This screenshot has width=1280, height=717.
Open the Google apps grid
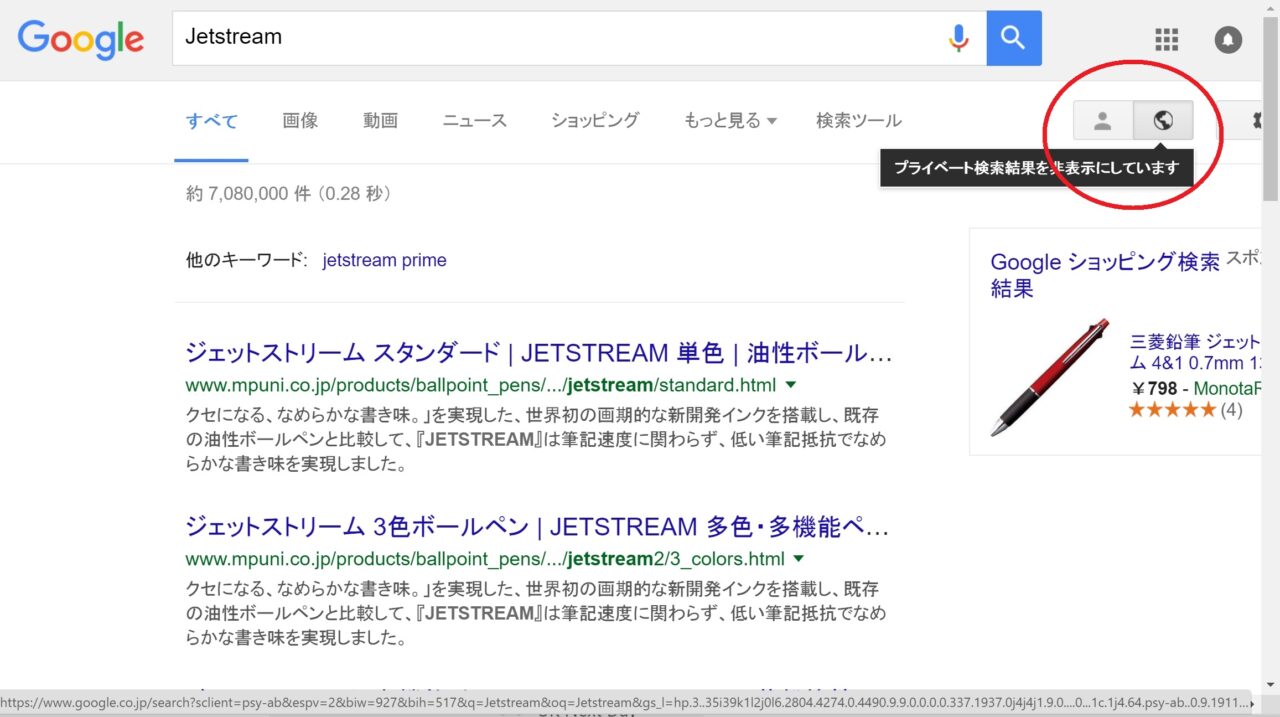point(1166,39)
